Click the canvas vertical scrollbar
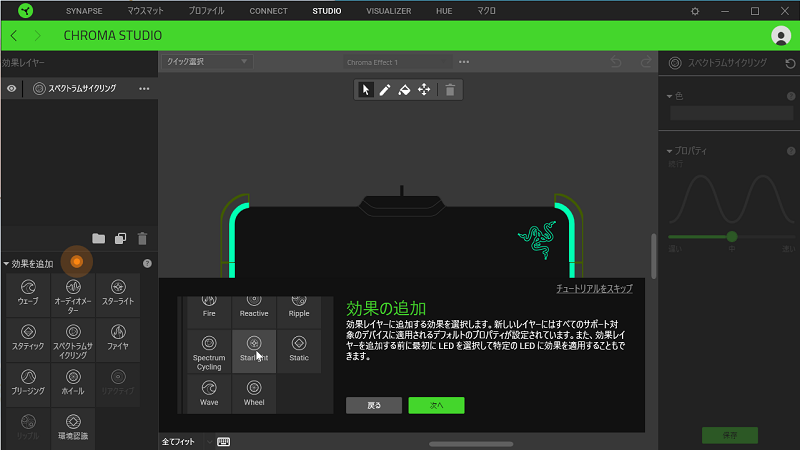 click(x=654, y=256)
